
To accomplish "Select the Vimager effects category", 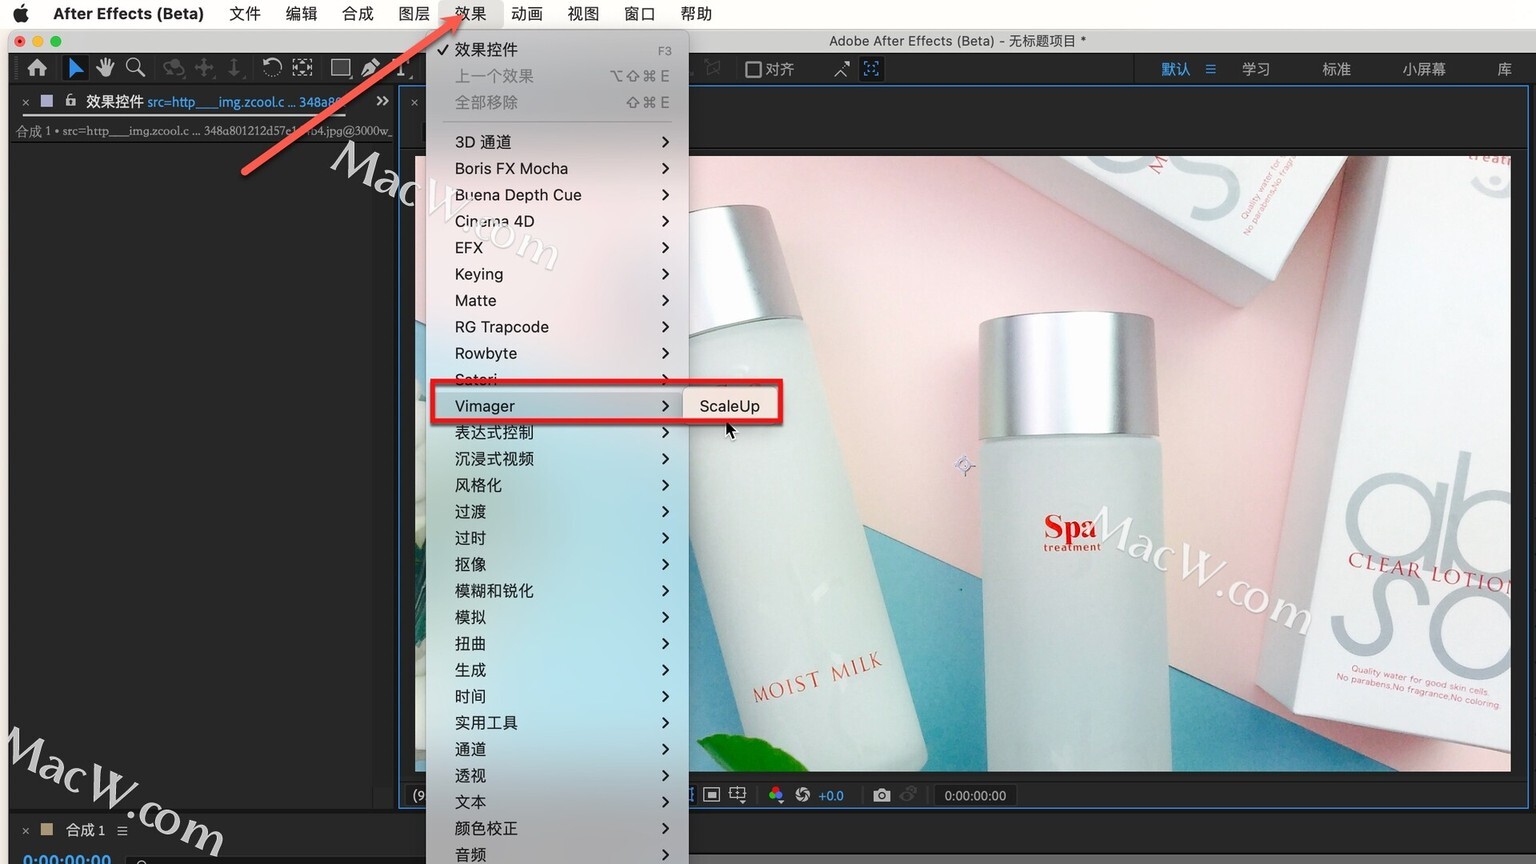I will (557, 406).
